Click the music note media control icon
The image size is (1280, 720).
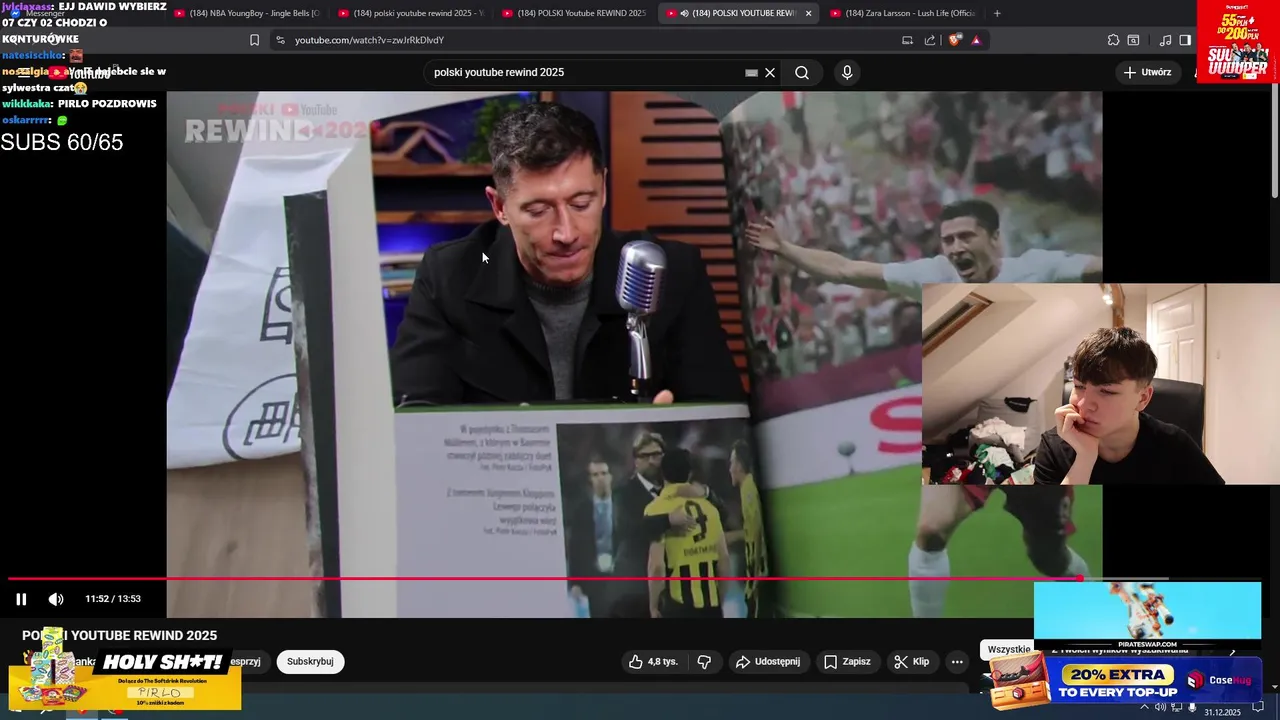point(1165,40)
